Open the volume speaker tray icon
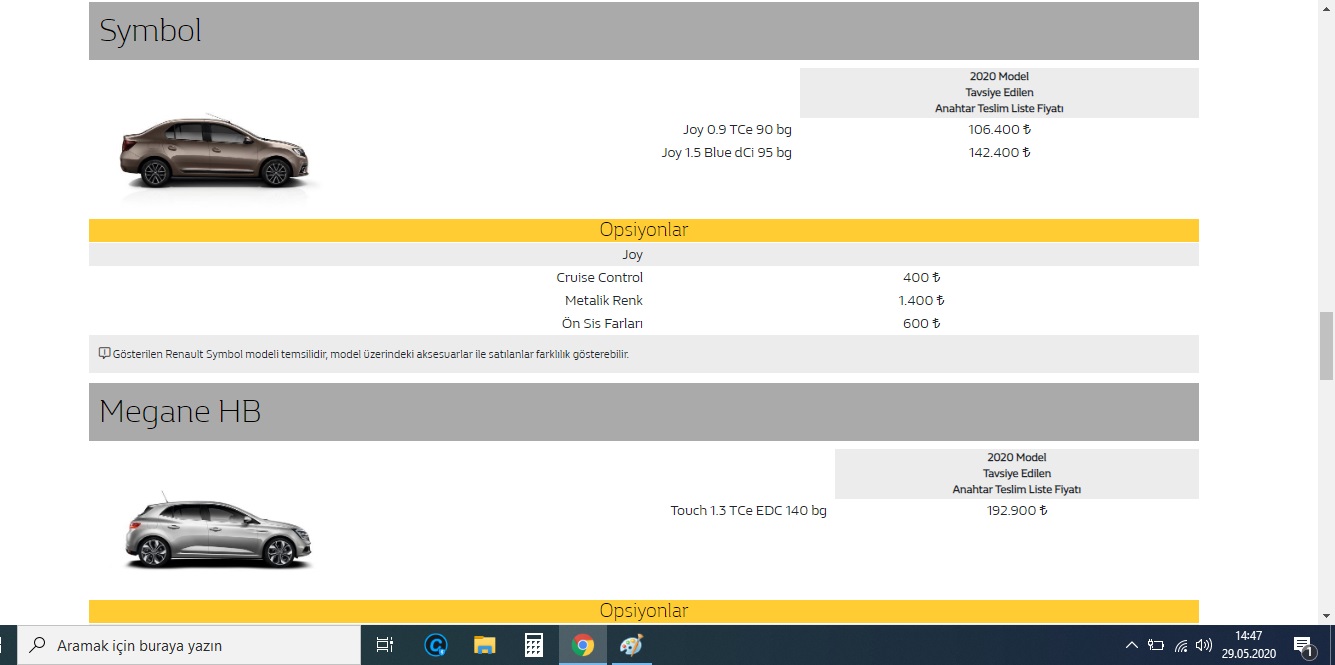 click(1204, 645)
